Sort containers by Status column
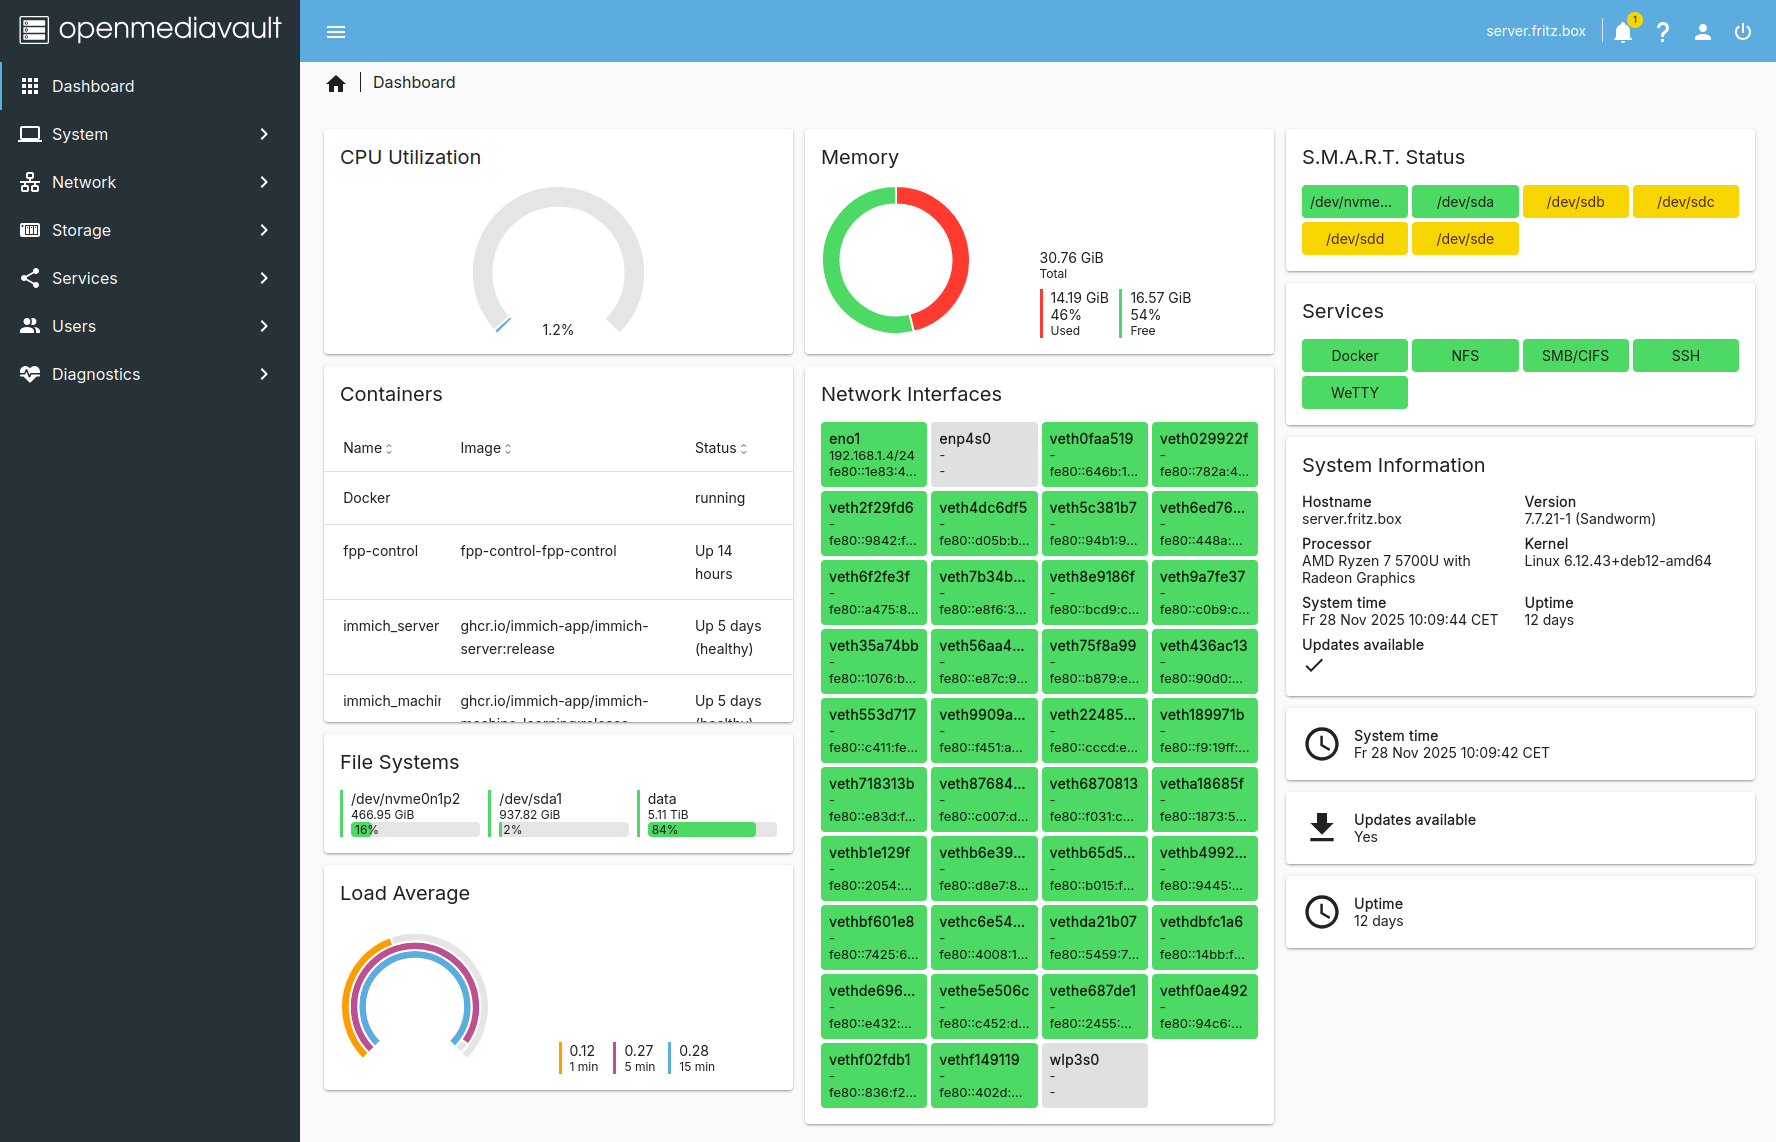Image resolution: width=1776 pixels, height=1142 pixels. pyautogui.click(x=721, y=448)
